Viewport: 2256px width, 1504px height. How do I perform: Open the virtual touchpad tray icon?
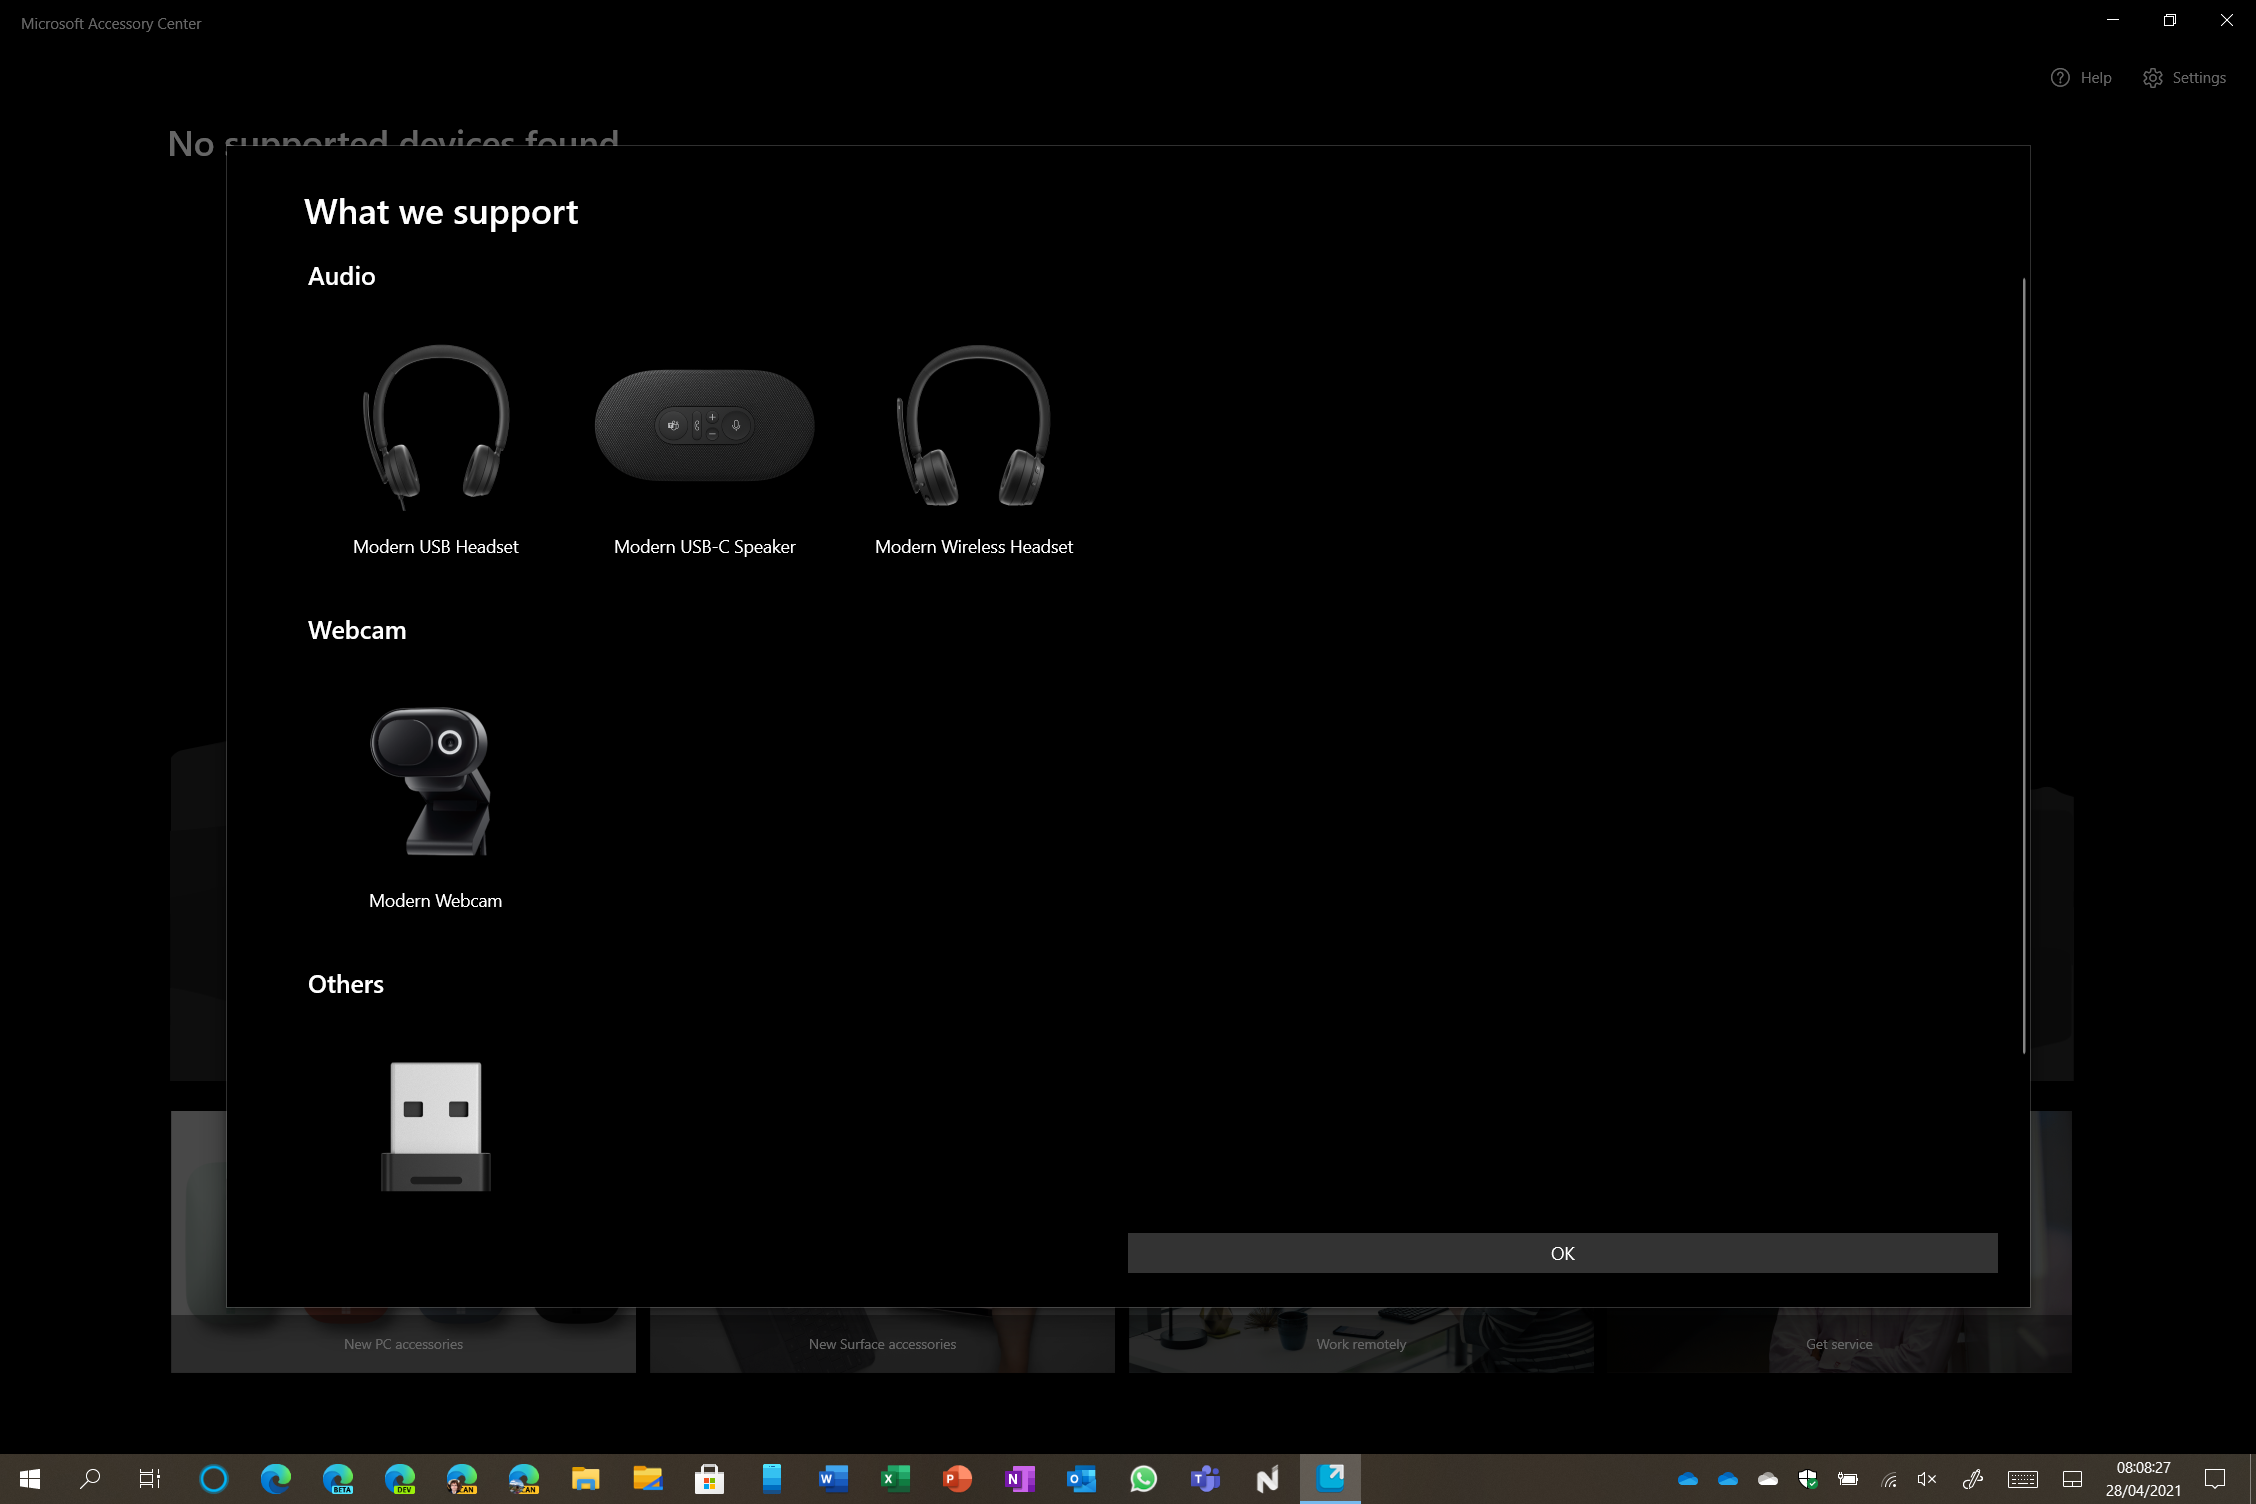[2073, 1479]
